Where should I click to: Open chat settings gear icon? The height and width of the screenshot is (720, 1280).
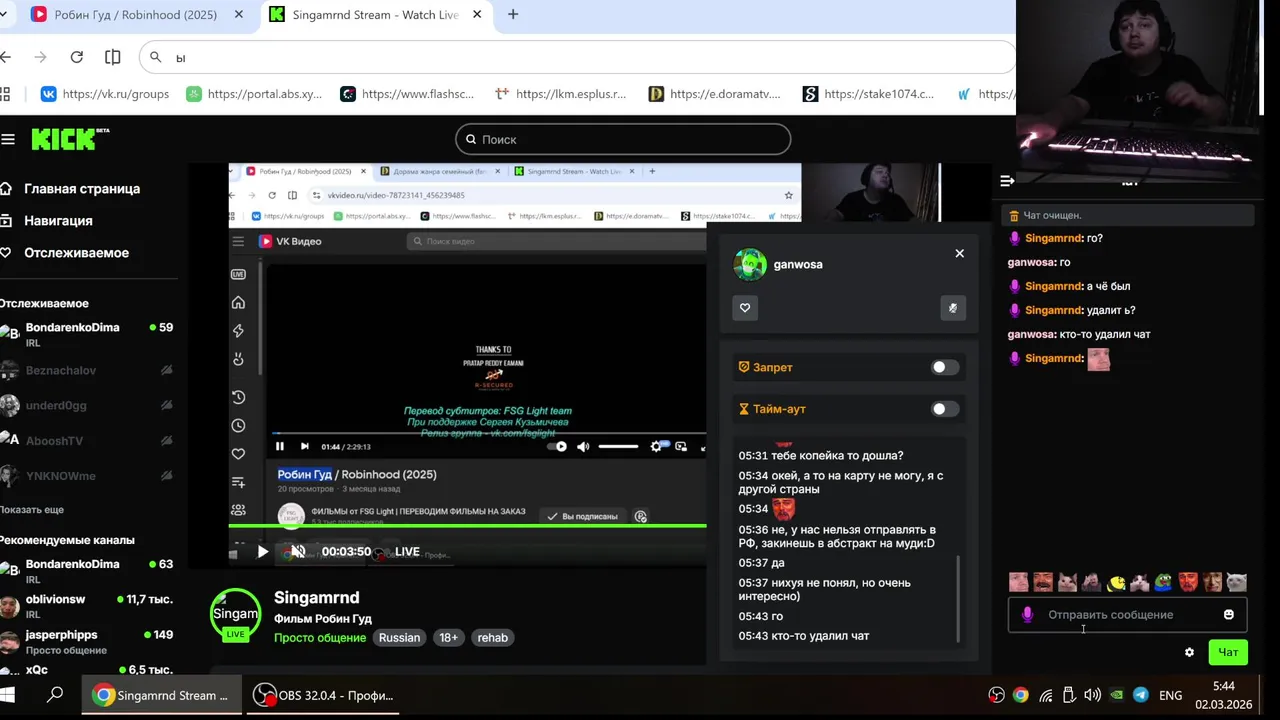point(1189,652)
